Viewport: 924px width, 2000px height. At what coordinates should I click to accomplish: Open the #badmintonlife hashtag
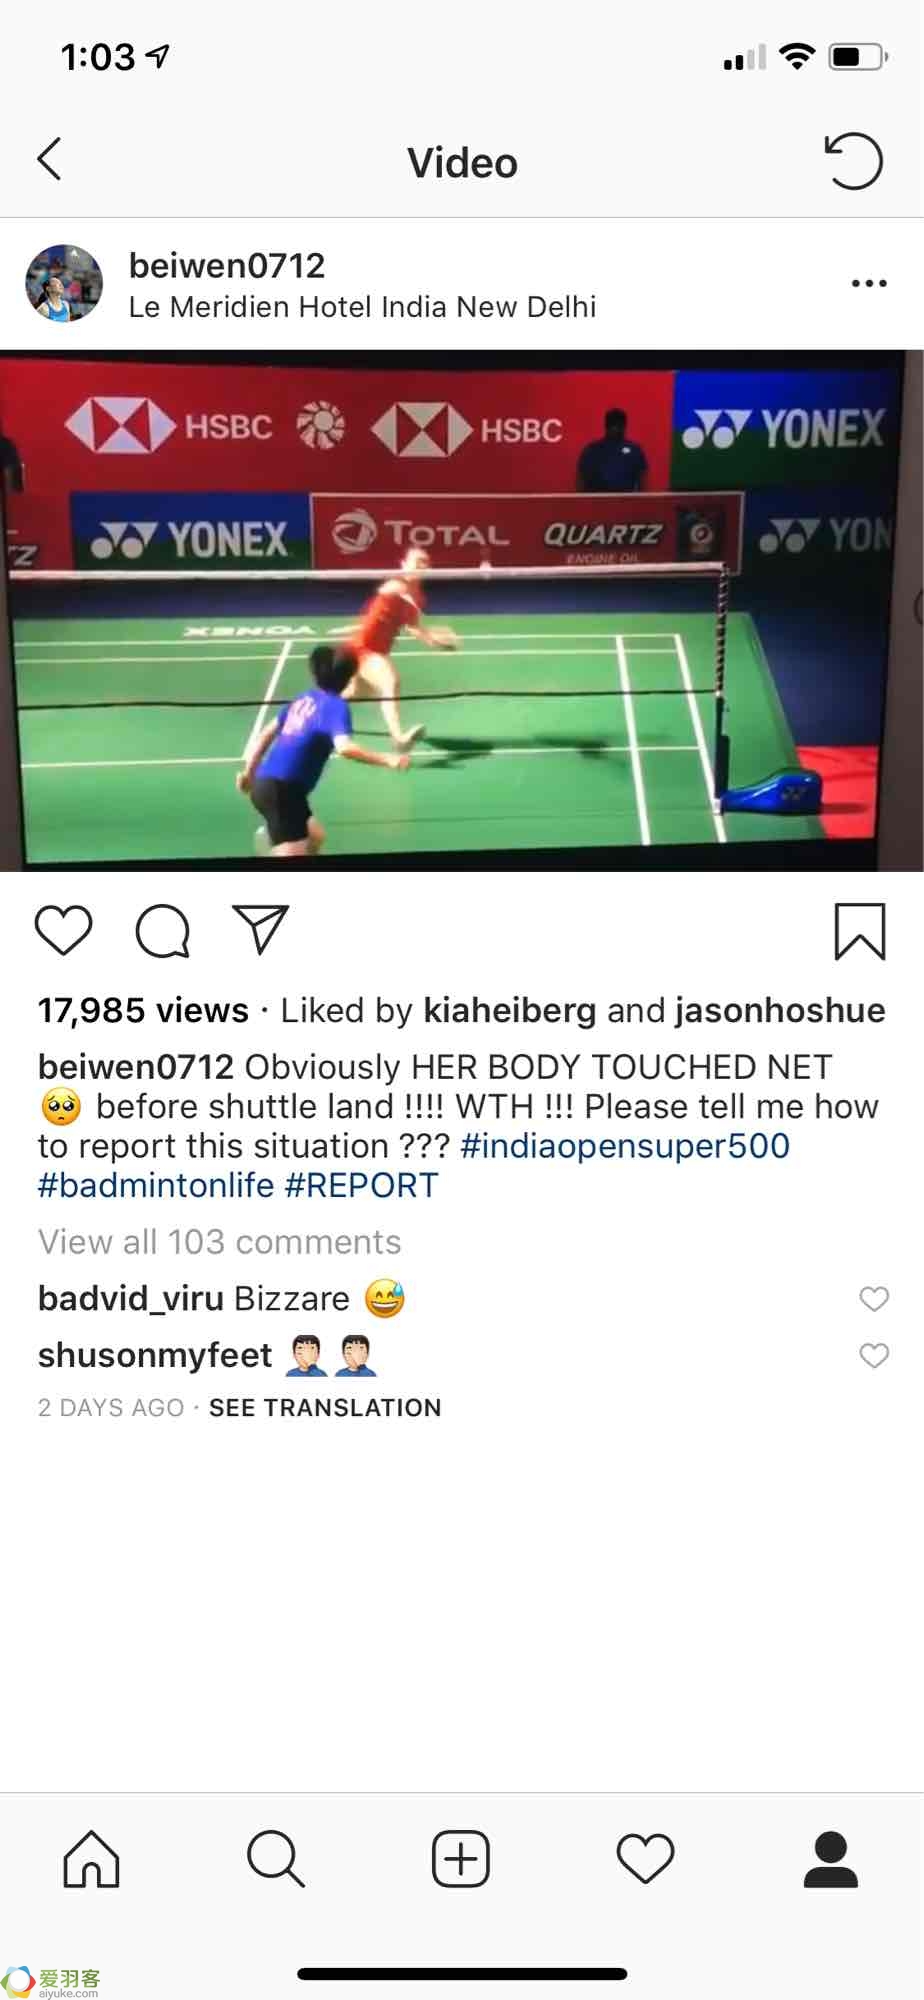click(x=156, y=1185)
